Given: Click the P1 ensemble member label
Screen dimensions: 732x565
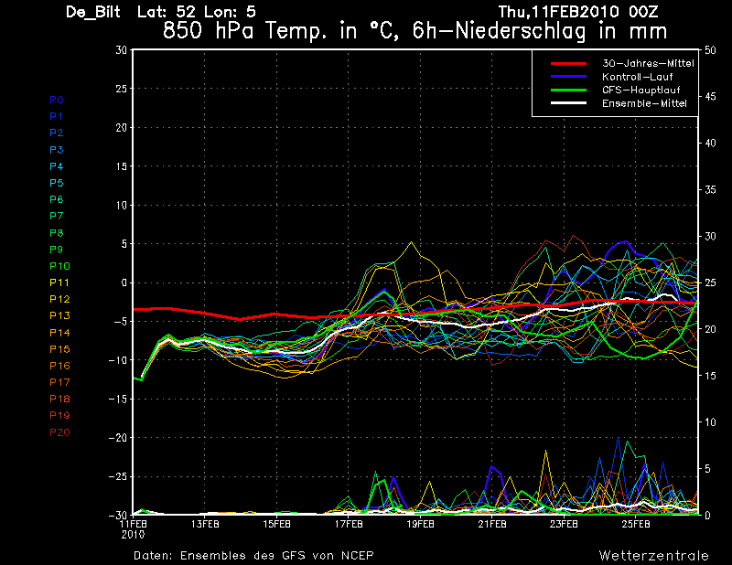Looking at the screenshot, I should click(56, 116).
